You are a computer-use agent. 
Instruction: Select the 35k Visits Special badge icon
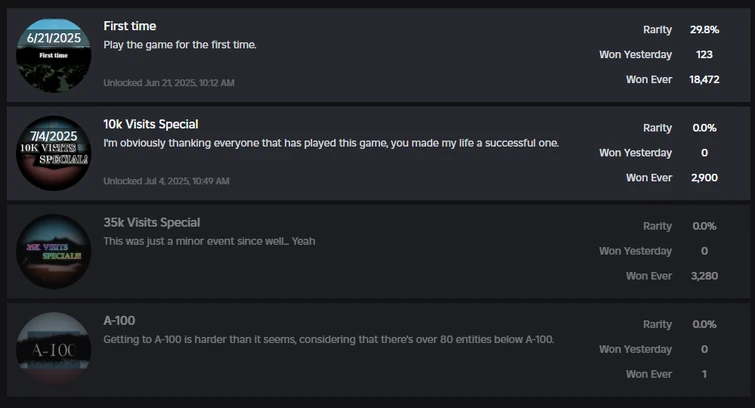pos(53,251)
